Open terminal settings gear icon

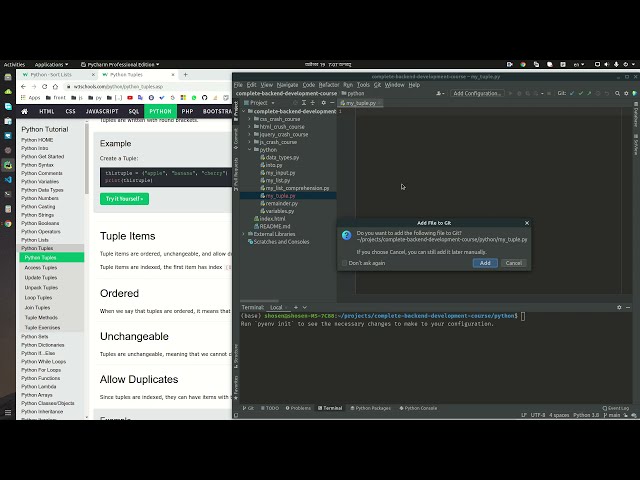(x=619, y=307)
